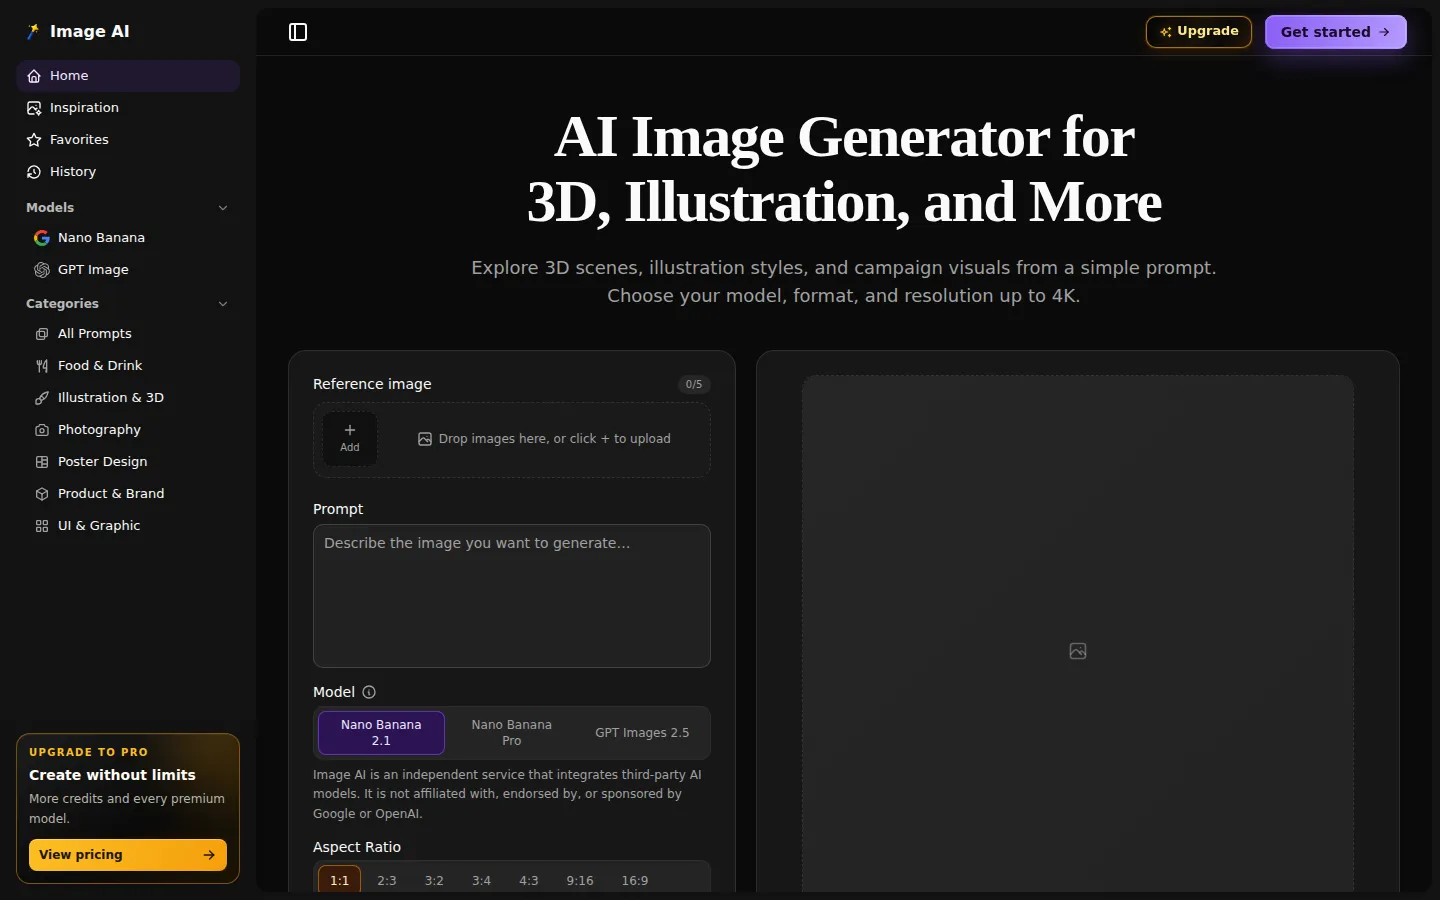Choose the 3:4 aspect ratio
The image size is (1440, 900).
[x=482, y=881]
